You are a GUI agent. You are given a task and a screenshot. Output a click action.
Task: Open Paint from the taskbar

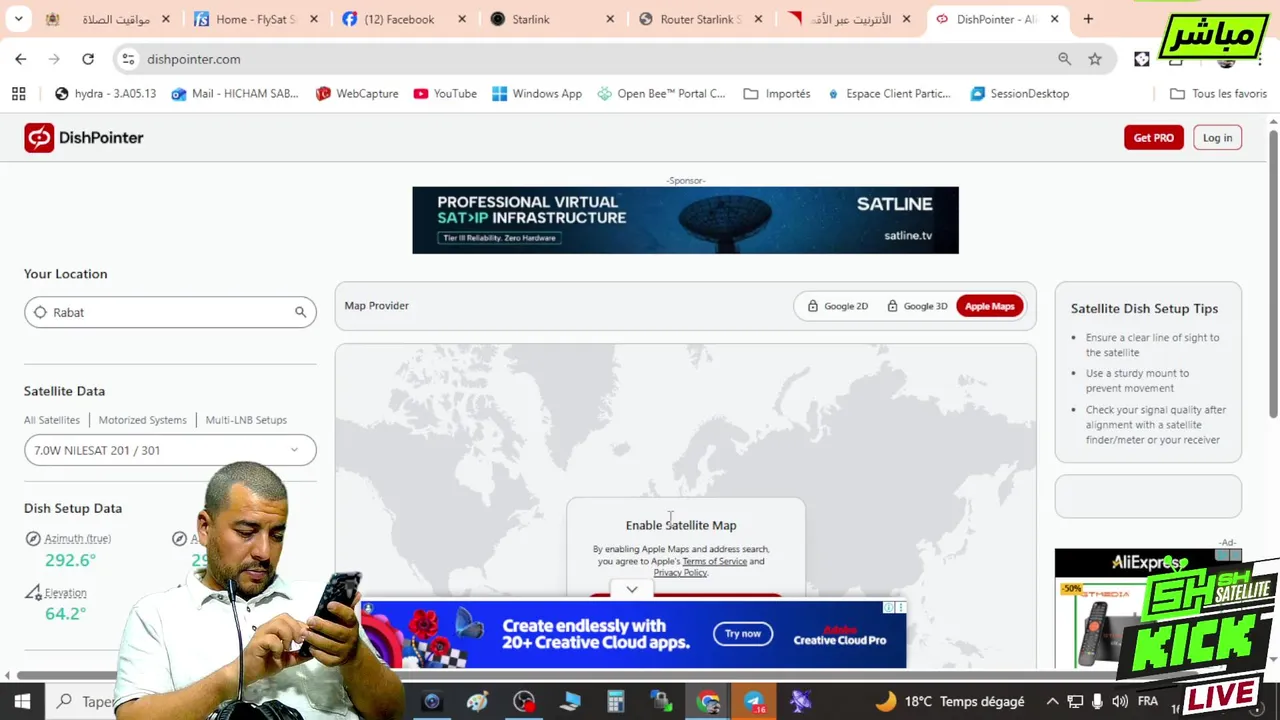(x=478, y=701)
